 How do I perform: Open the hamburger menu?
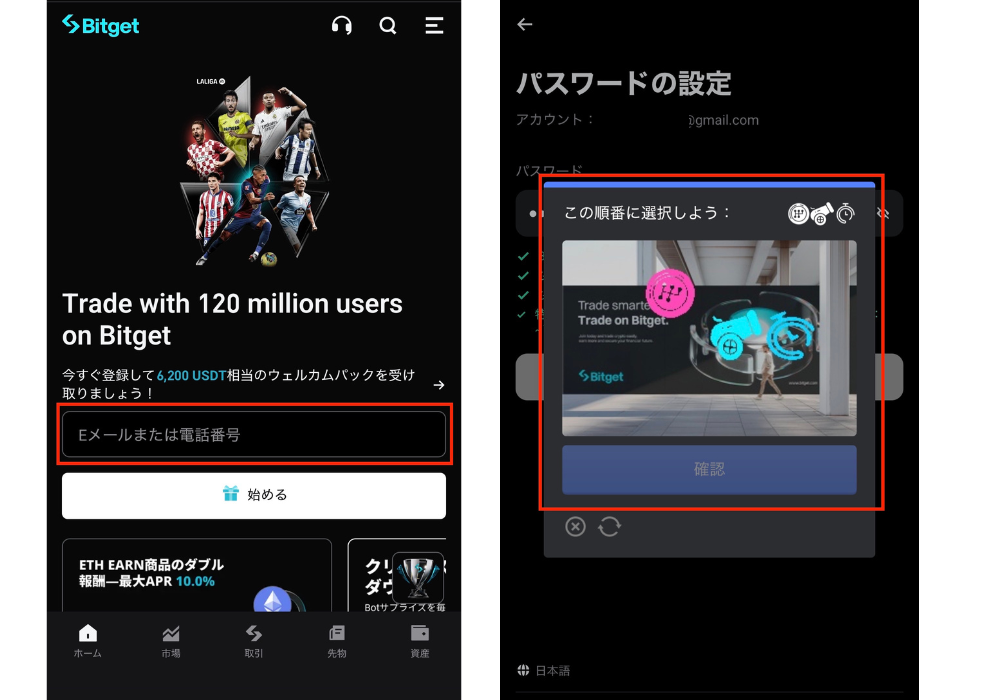coord(434,26)
